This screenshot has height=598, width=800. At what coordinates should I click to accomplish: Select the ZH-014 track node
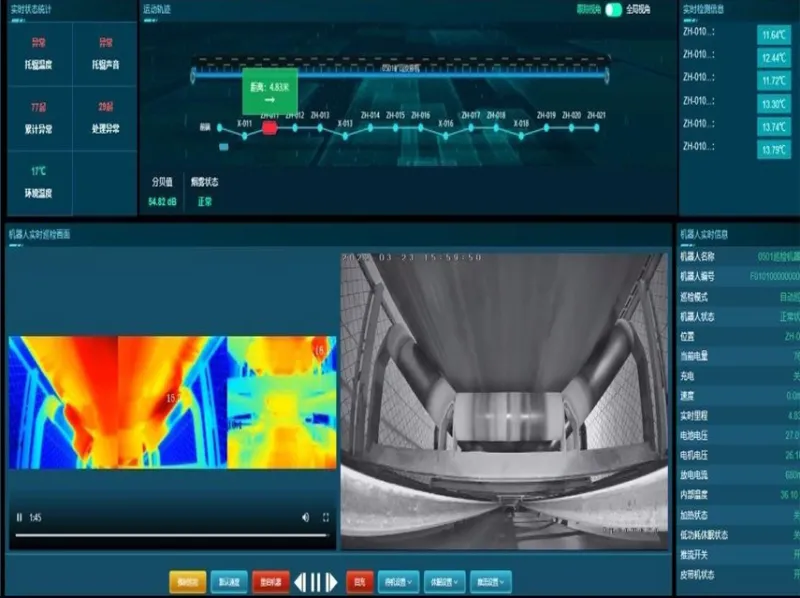[x=370, y=128]
